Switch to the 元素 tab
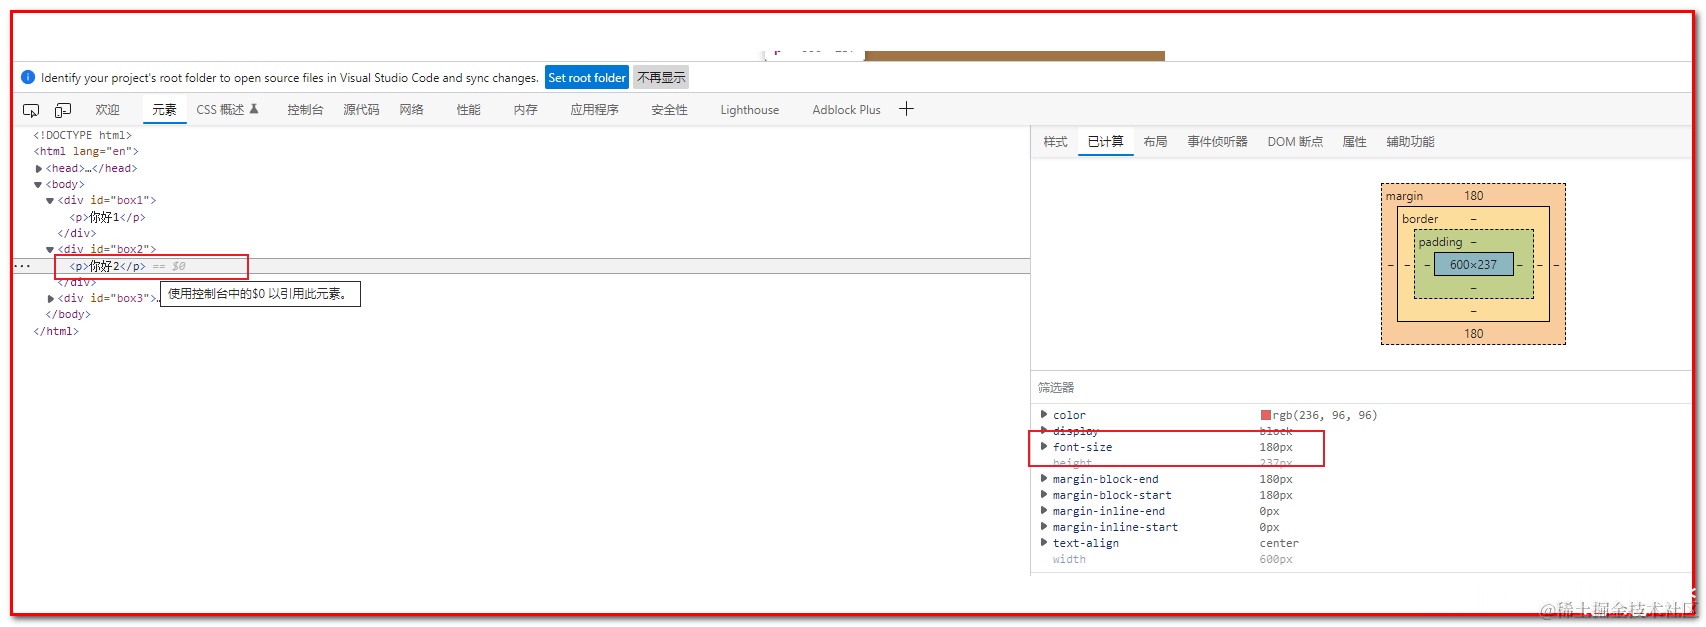Image resolution: width=1706 pixels, height=627 pixels. pos(164,110)
